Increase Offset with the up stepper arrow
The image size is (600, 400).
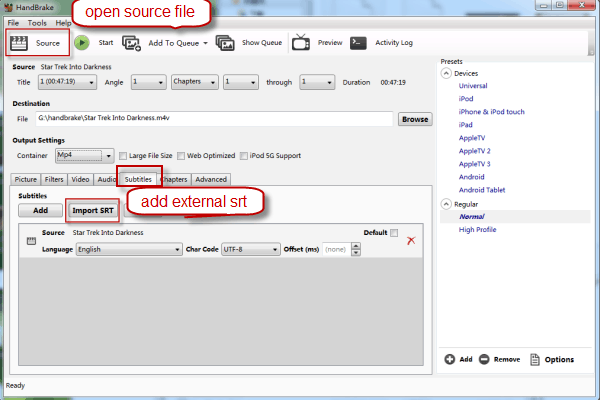356,246
